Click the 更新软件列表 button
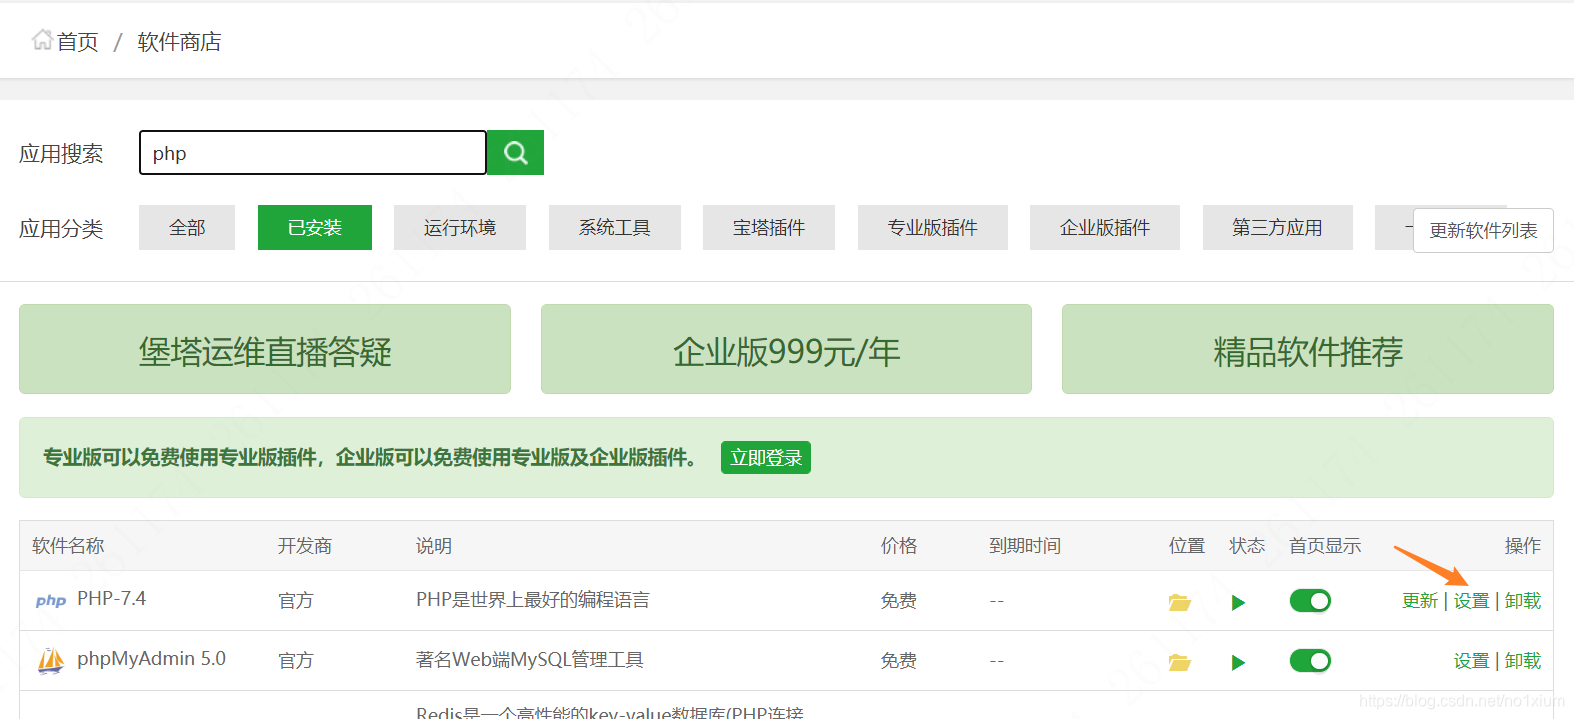1574x719 pixels. [1483, 231]
